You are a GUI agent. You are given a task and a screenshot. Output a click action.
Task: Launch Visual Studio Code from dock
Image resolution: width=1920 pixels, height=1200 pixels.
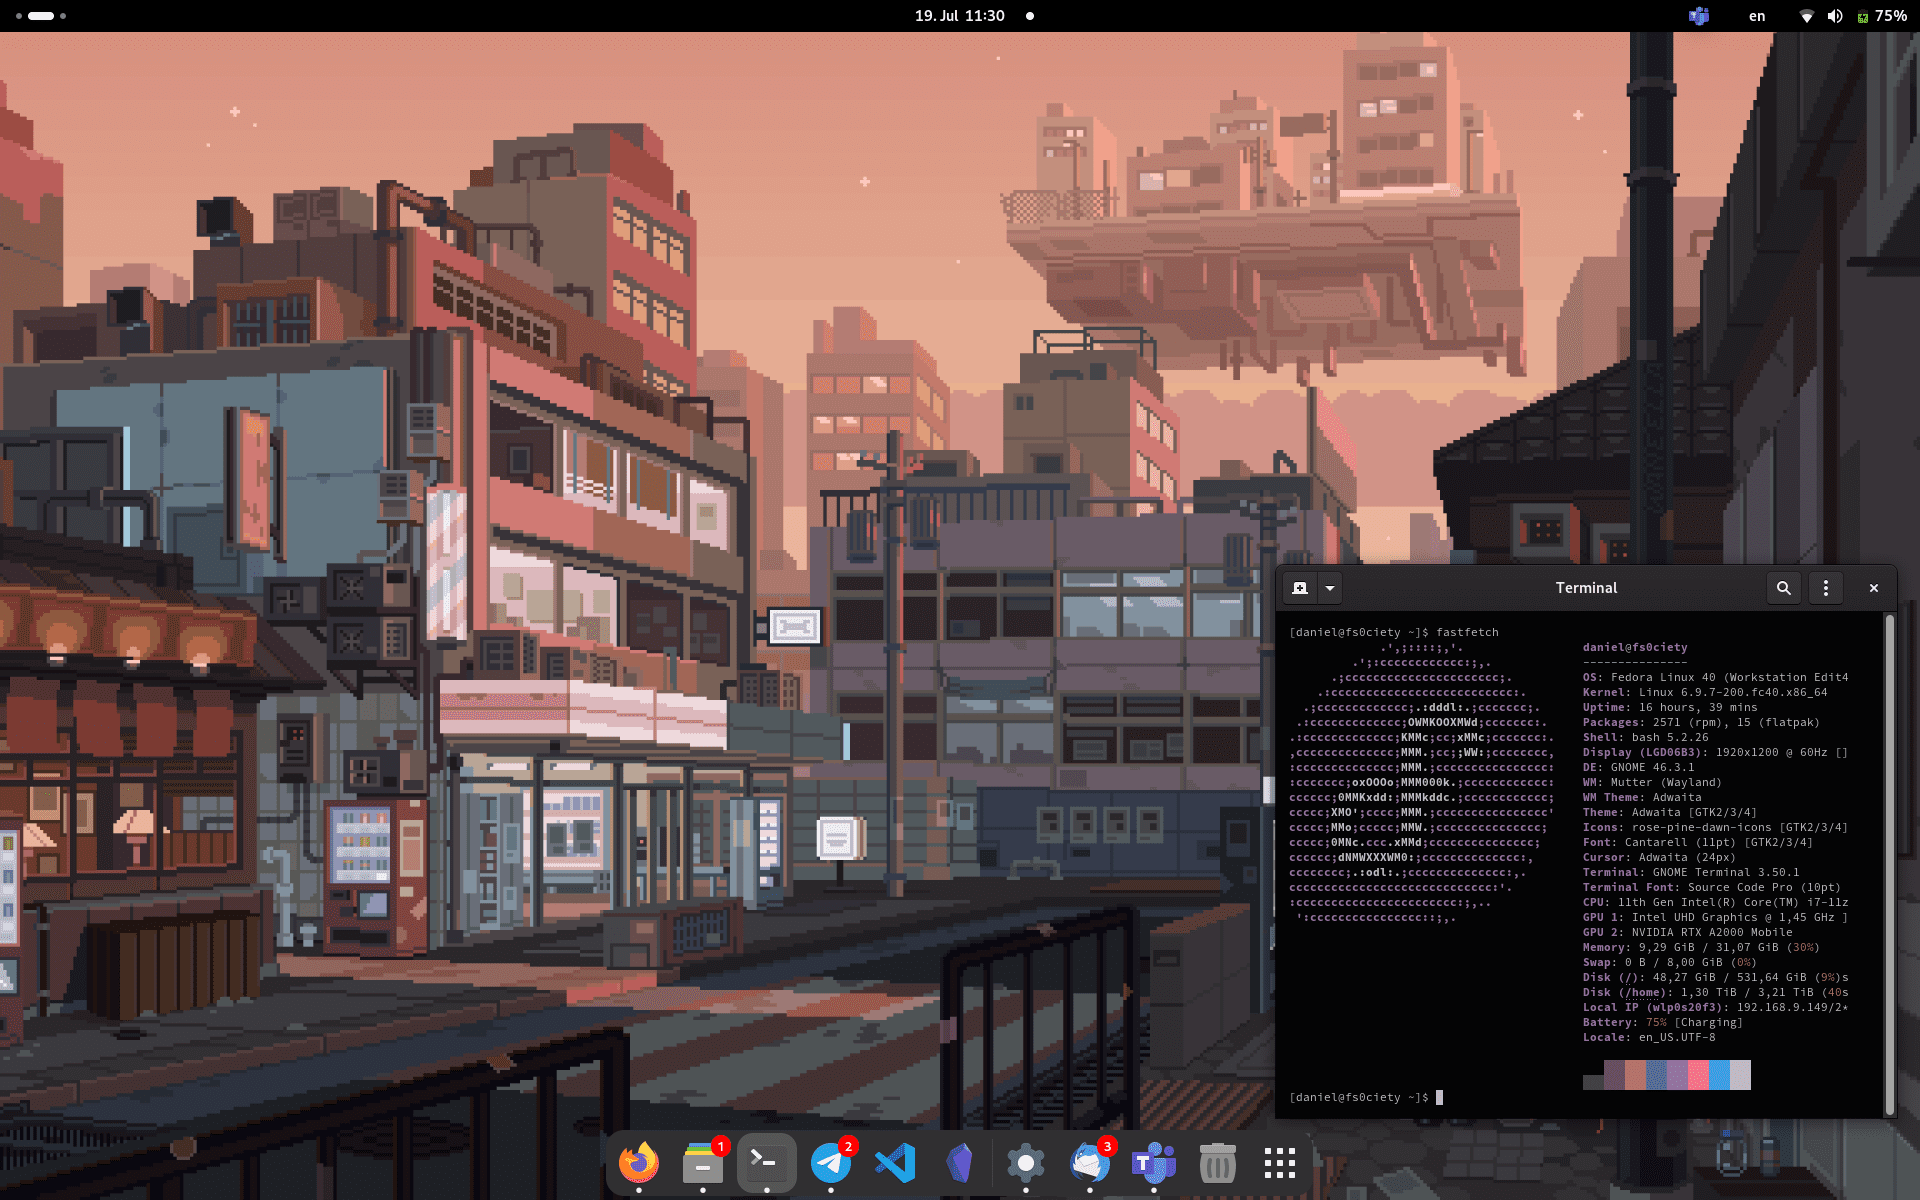click(x=895, y=1163)
